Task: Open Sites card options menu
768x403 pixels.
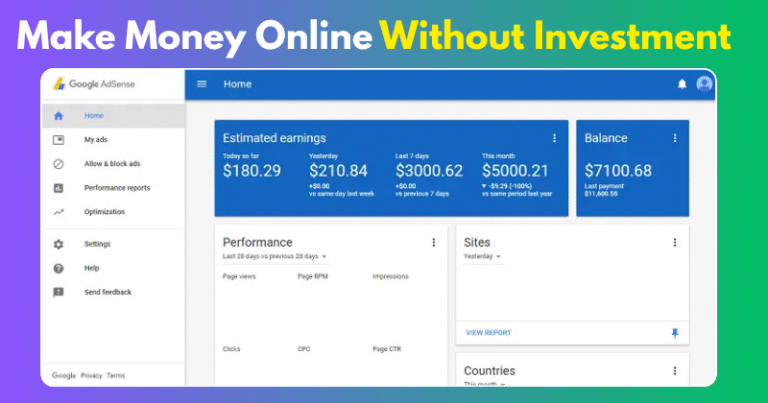Action: 674,242
